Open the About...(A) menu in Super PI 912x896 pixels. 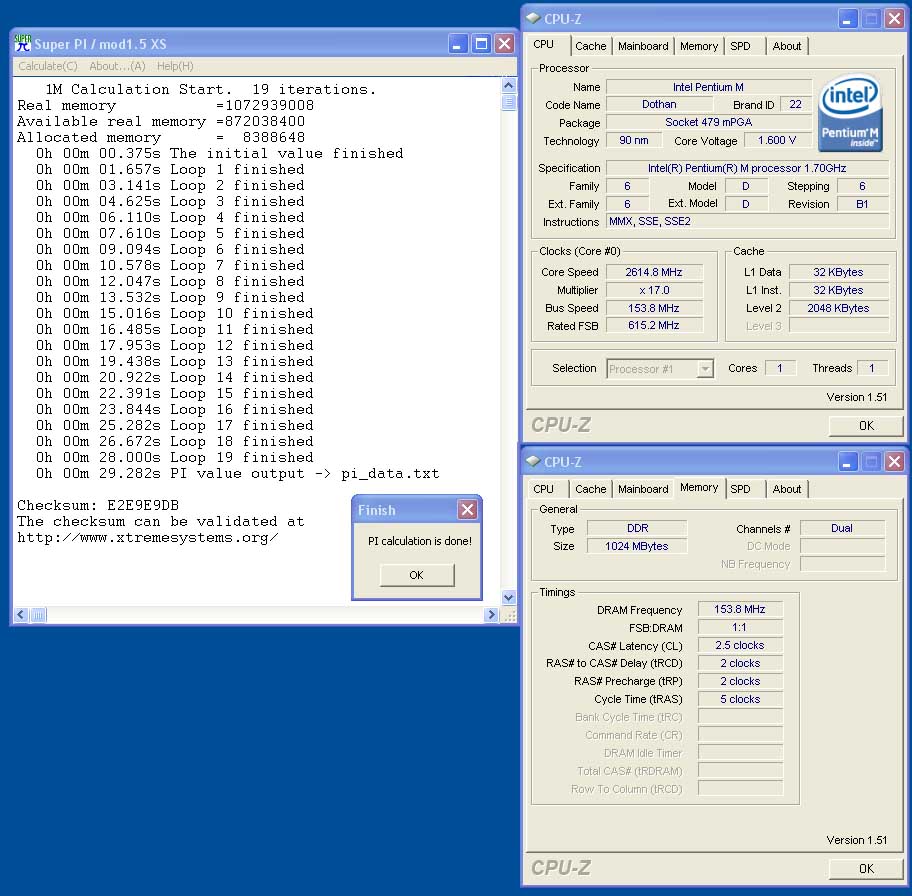pos(117,66)
